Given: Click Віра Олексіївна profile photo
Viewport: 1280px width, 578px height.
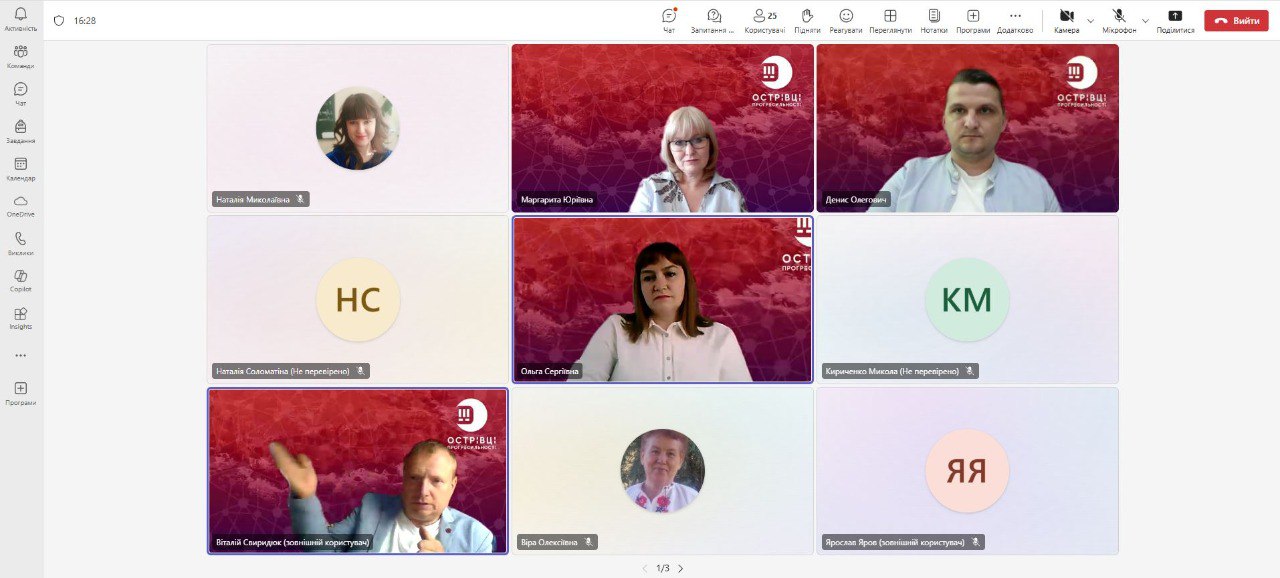Looking at the screenshot, I should point(663,471).
